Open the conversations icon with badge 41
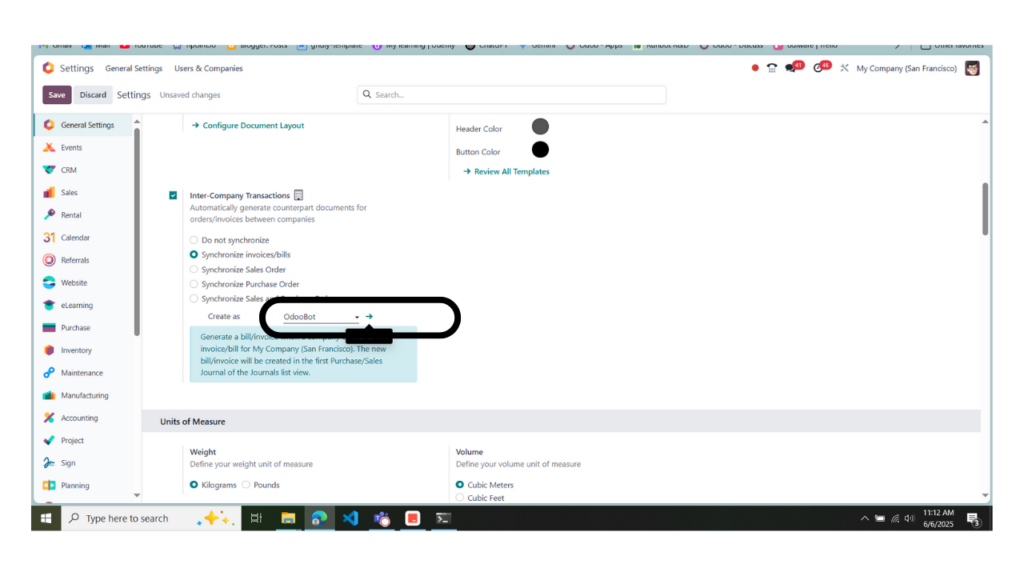Screen dimensions: 1024x576 [793, 67]
